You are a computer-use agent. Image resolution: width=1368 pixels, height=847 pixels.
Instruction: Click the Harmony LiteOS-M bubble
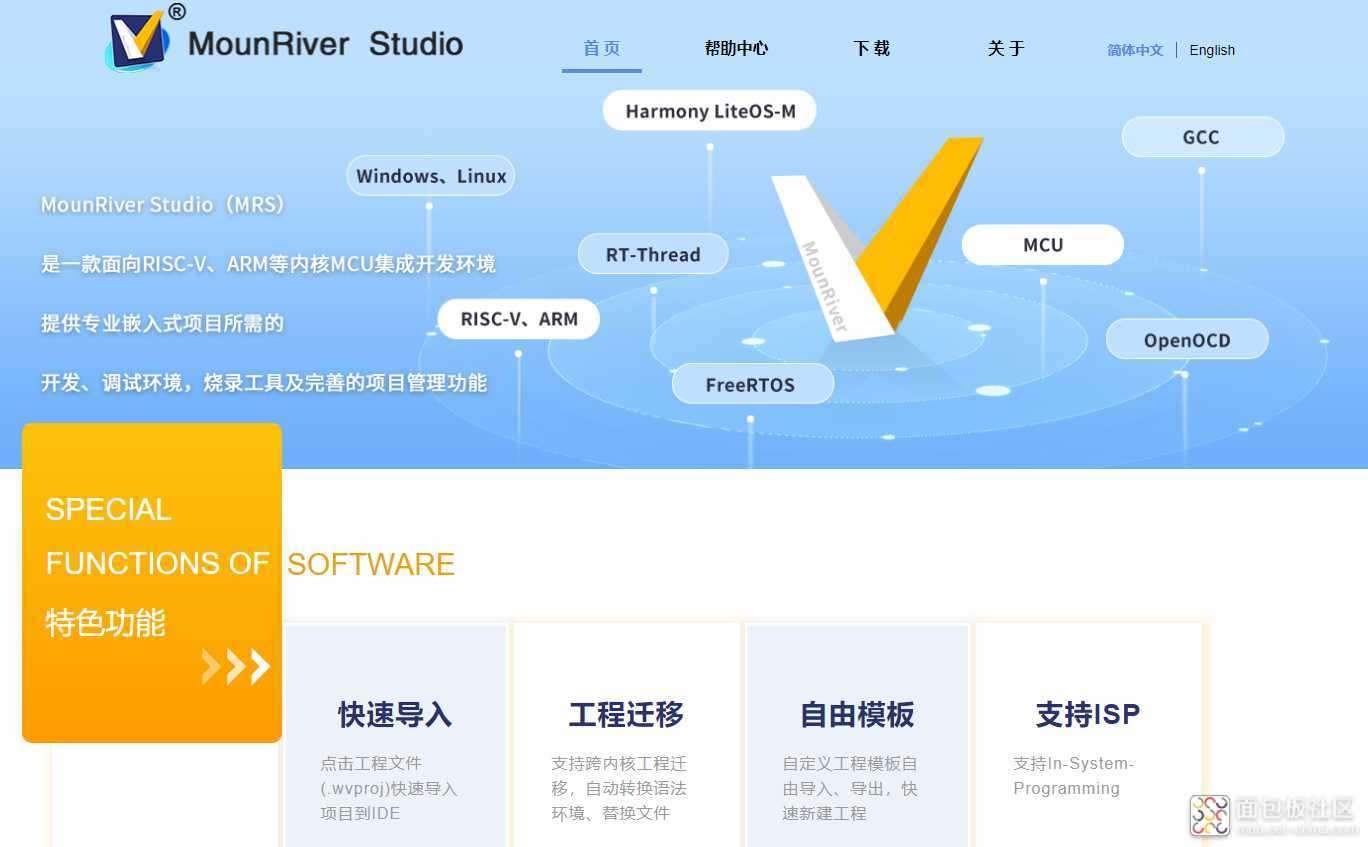710,111
